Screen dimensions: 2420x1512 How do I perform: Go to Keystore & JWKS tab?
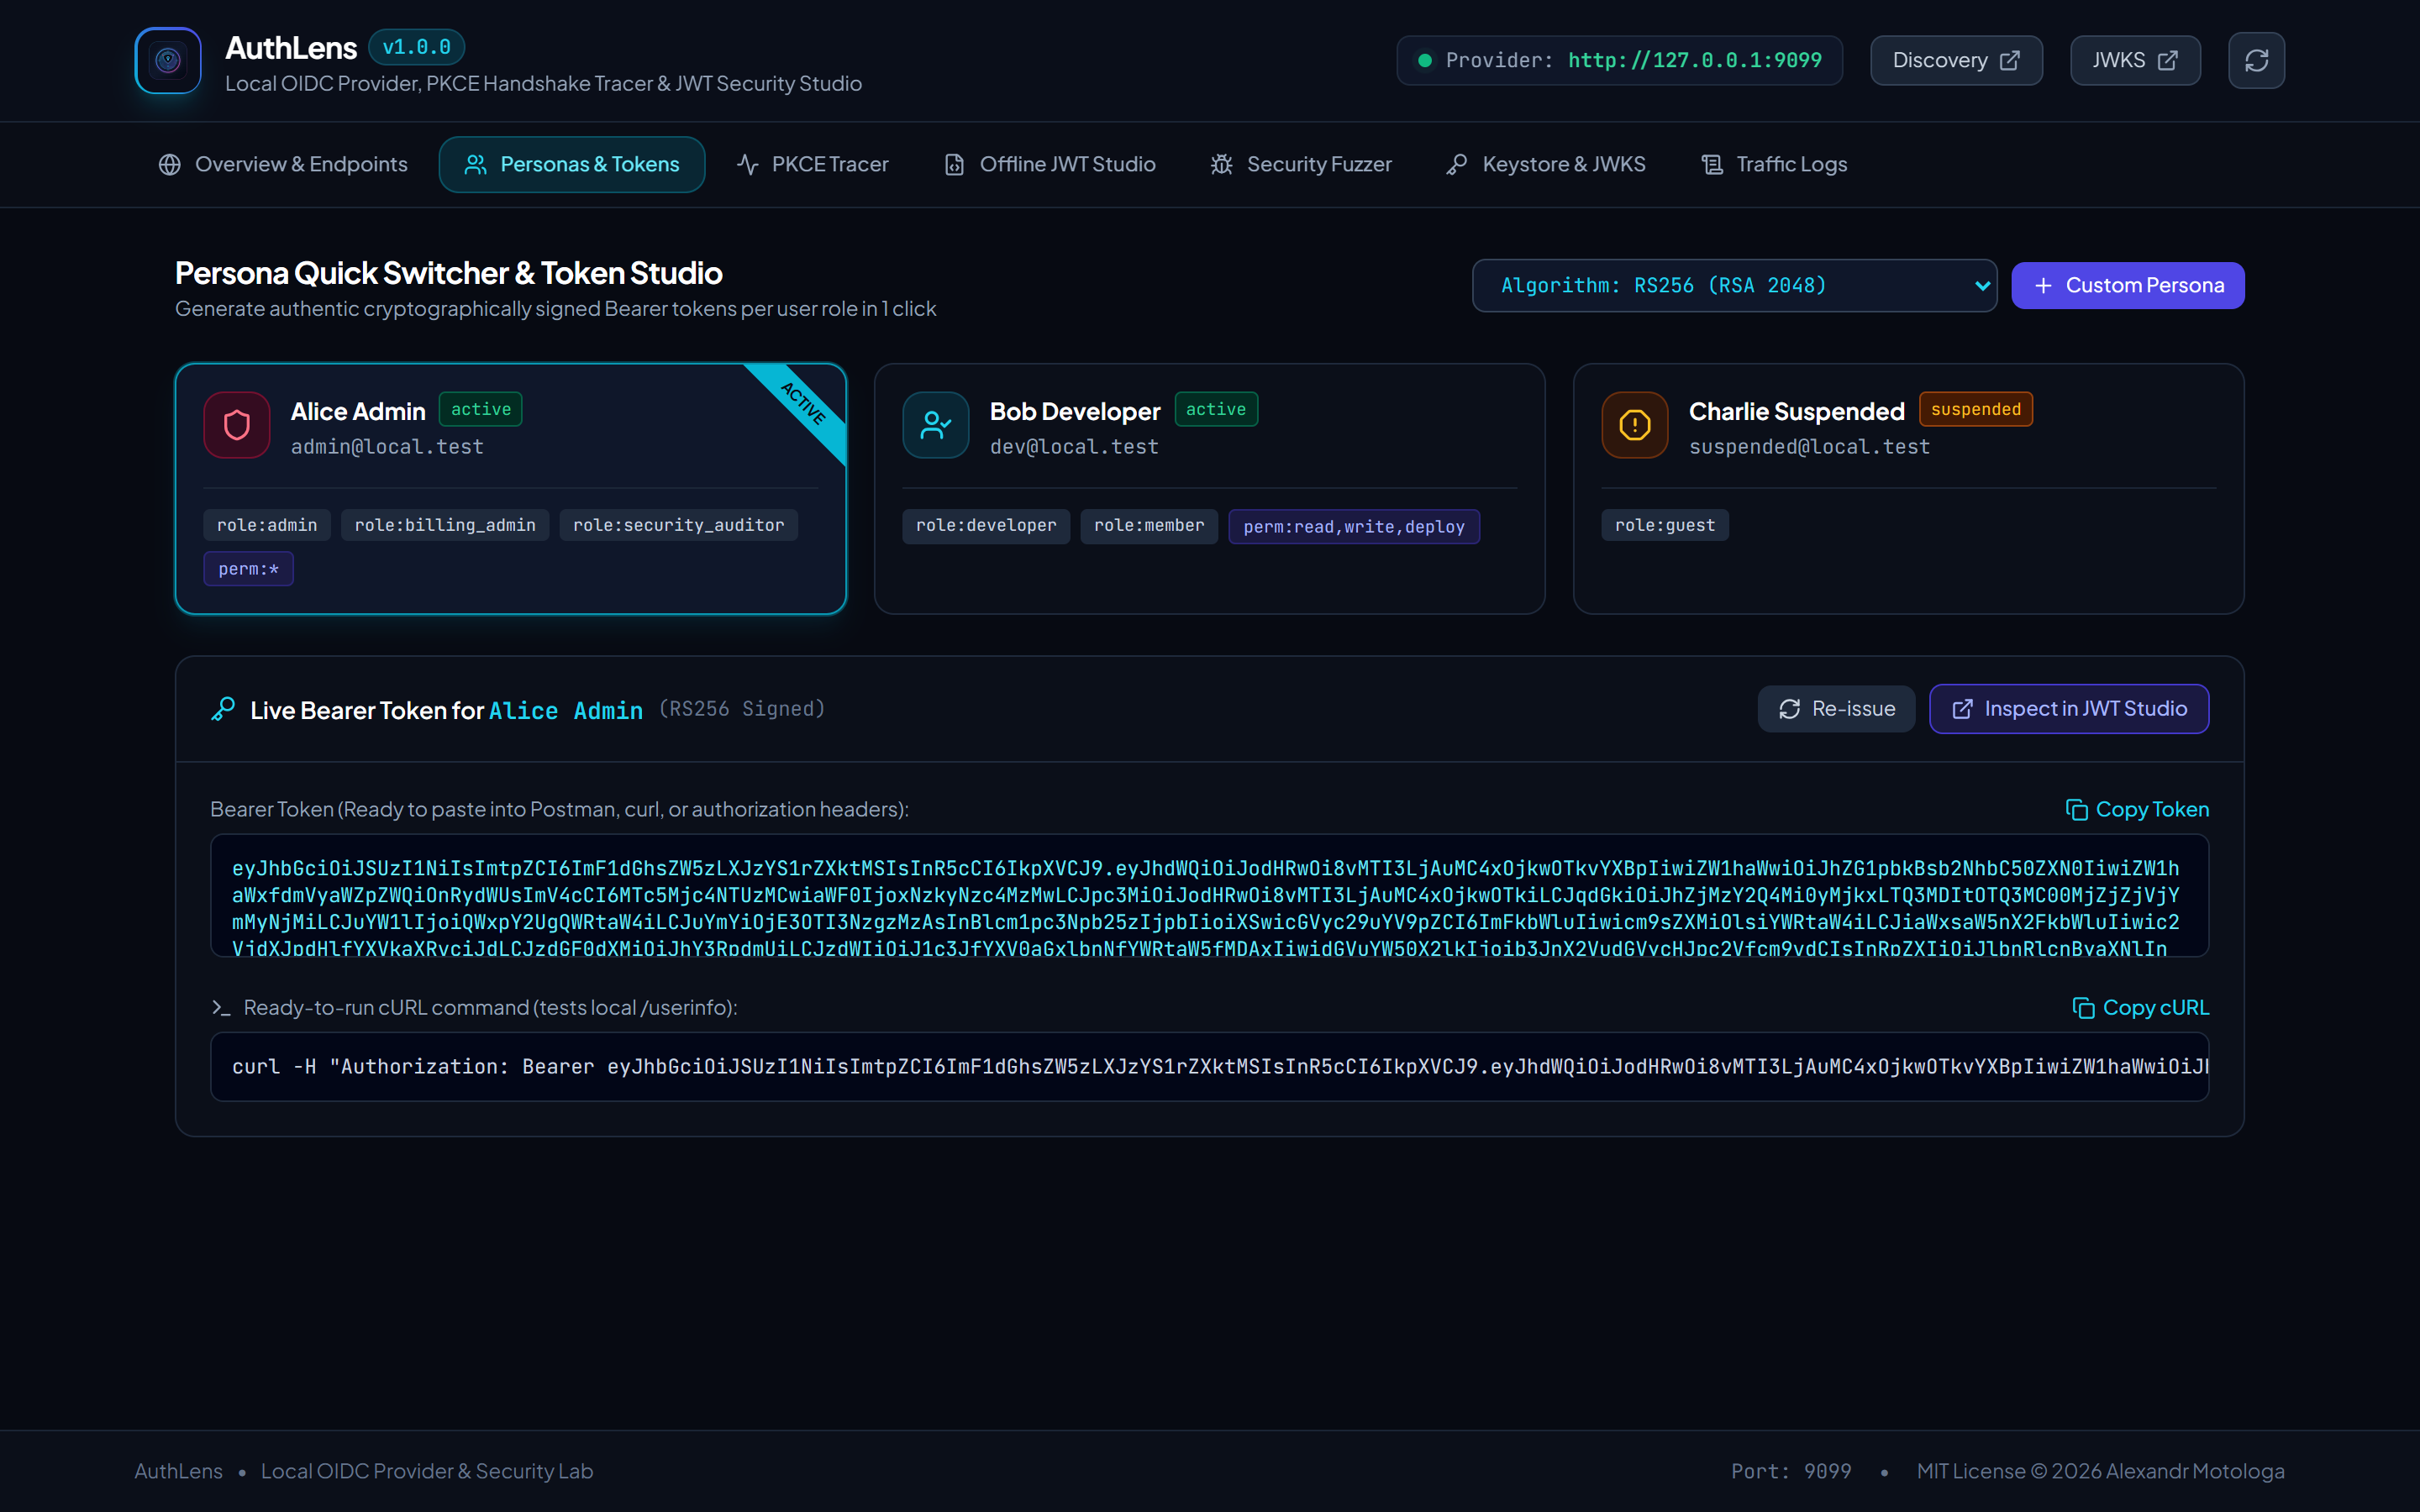pyautogui.click(x=1546, y=164)
